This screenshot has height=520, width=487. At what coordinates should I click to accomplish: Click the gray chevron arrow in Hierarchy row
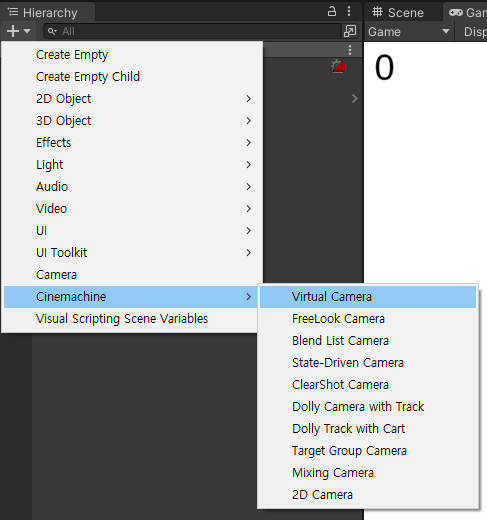(x=355, y=99)
